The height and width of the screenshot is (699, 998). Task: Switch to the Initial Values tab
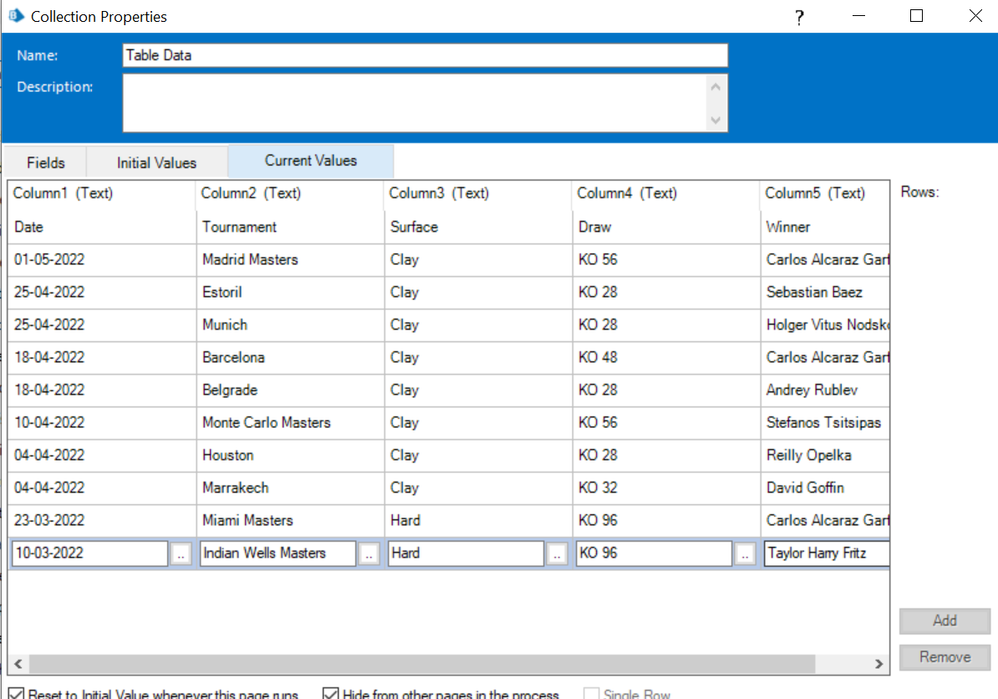point(157,162)
